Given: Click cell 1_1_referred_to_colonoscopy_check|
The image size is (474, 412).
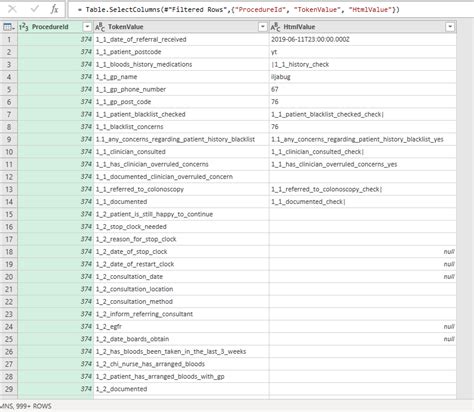Looking at the screenshot, I should click(x=363, y=189).
